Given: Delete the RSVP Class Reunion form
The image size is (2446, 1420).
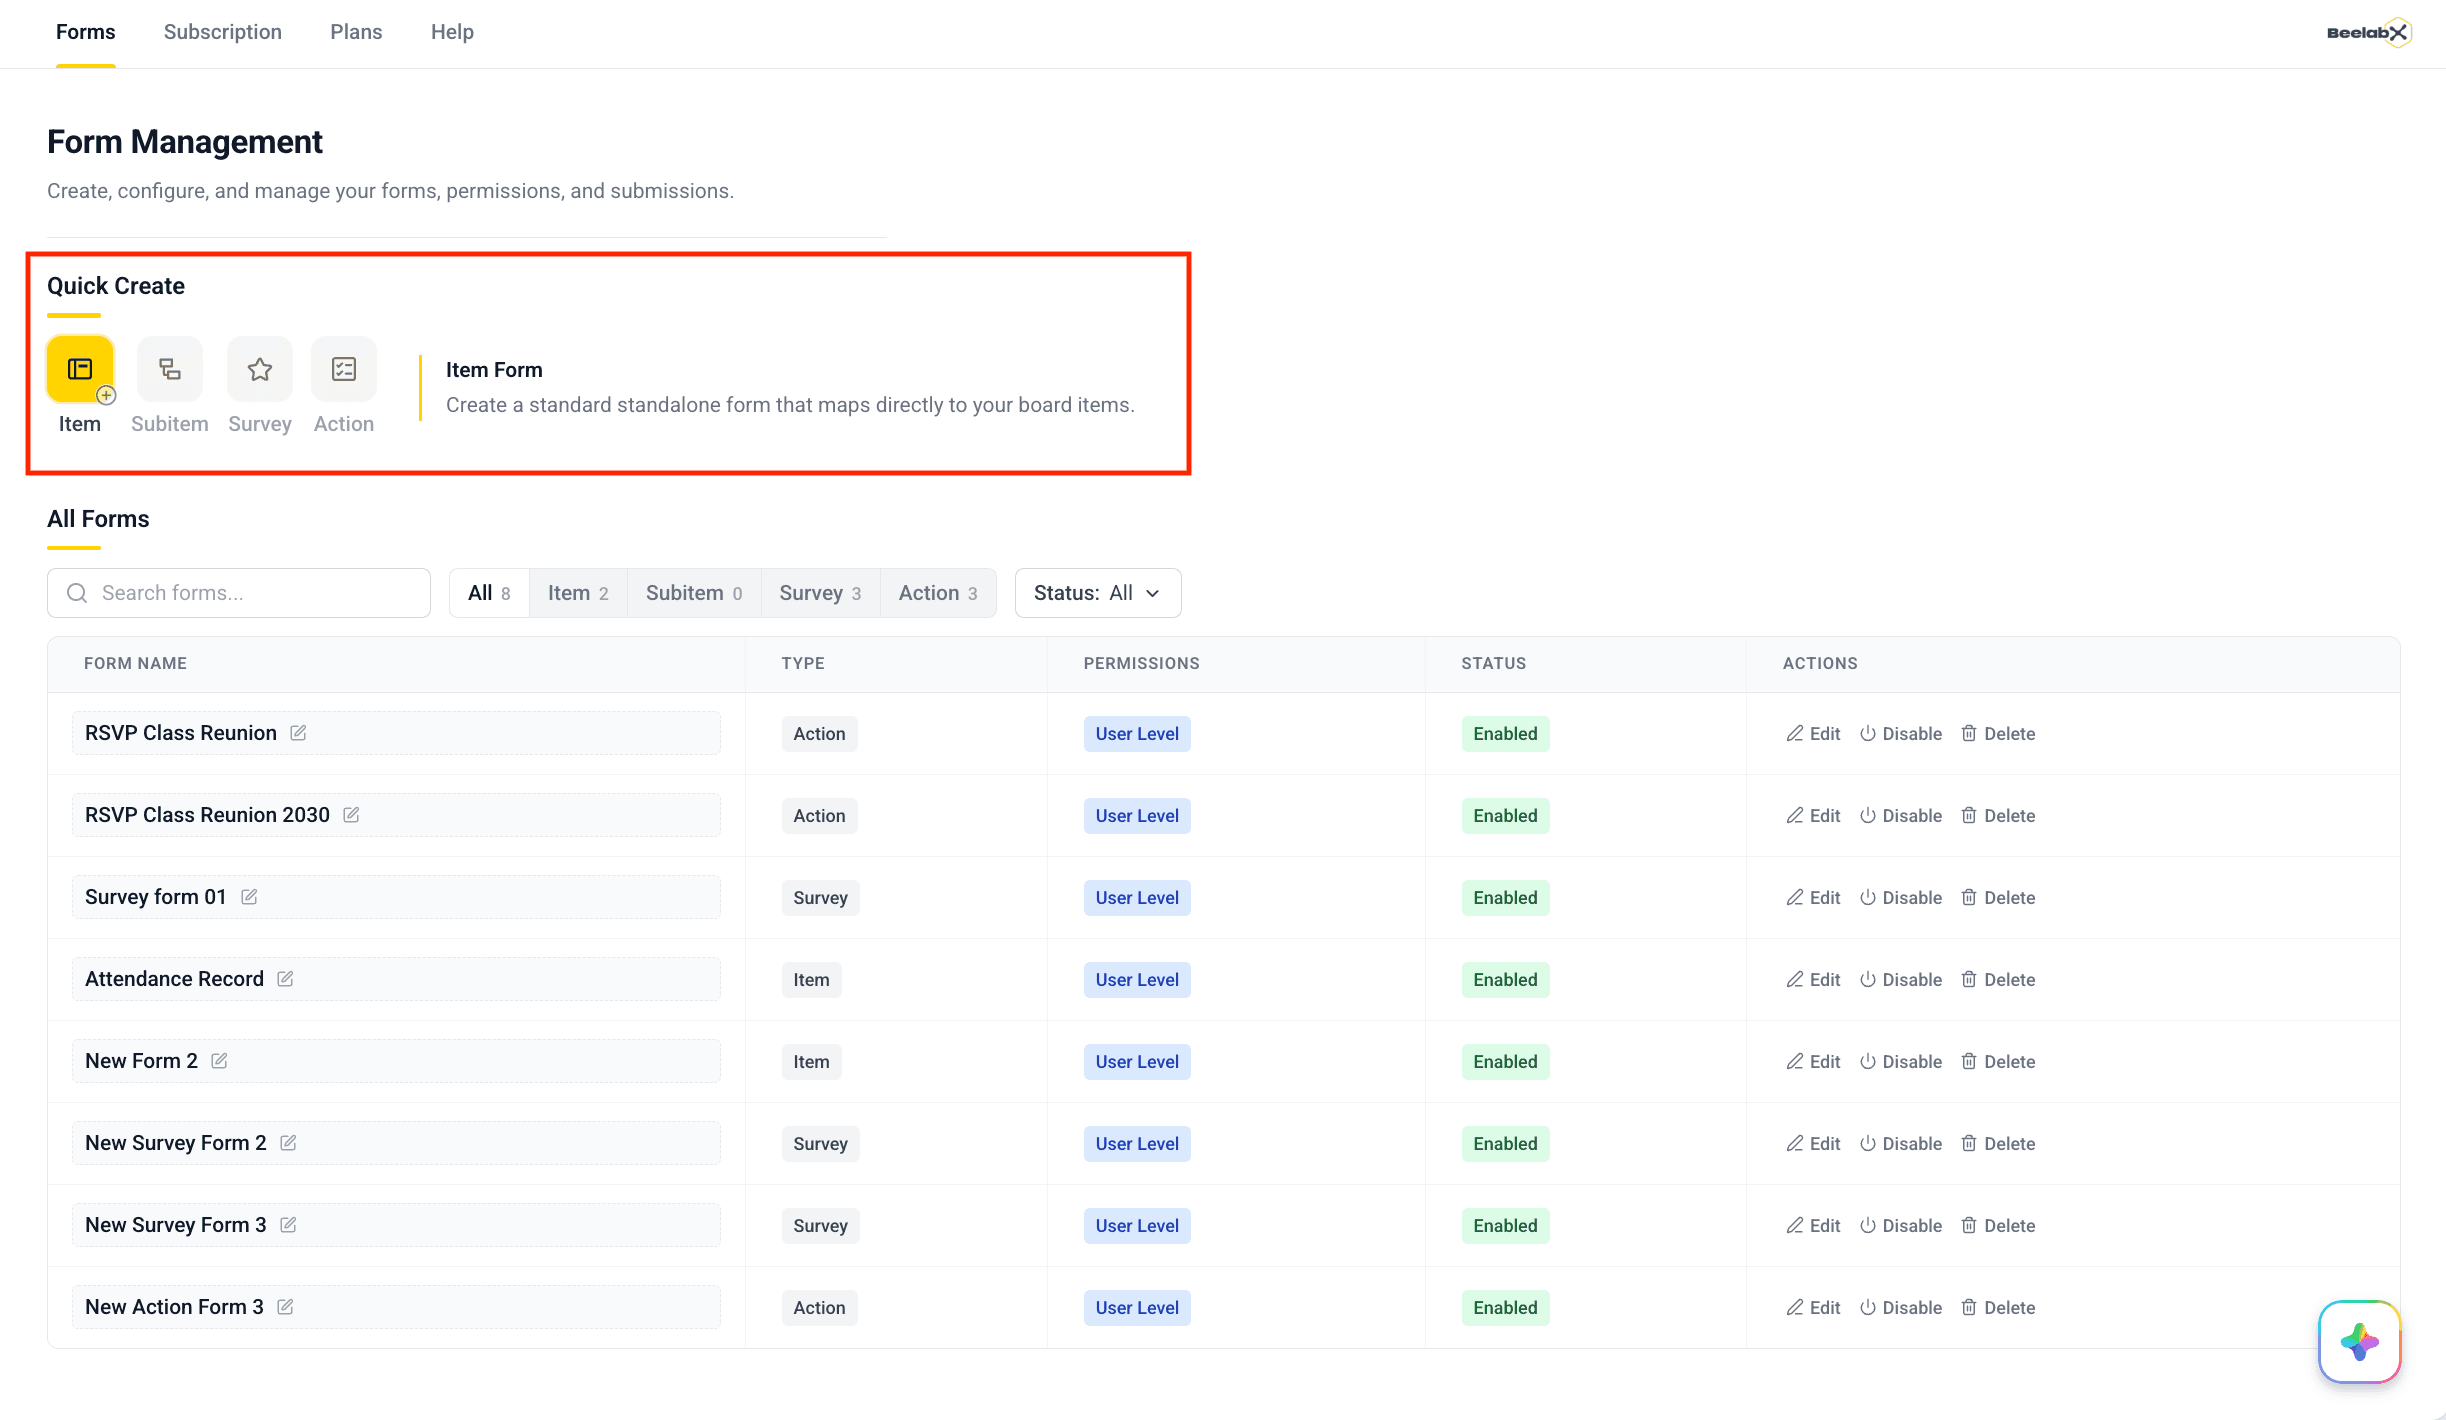Looking at the screenshot, I should (1998, 734).
